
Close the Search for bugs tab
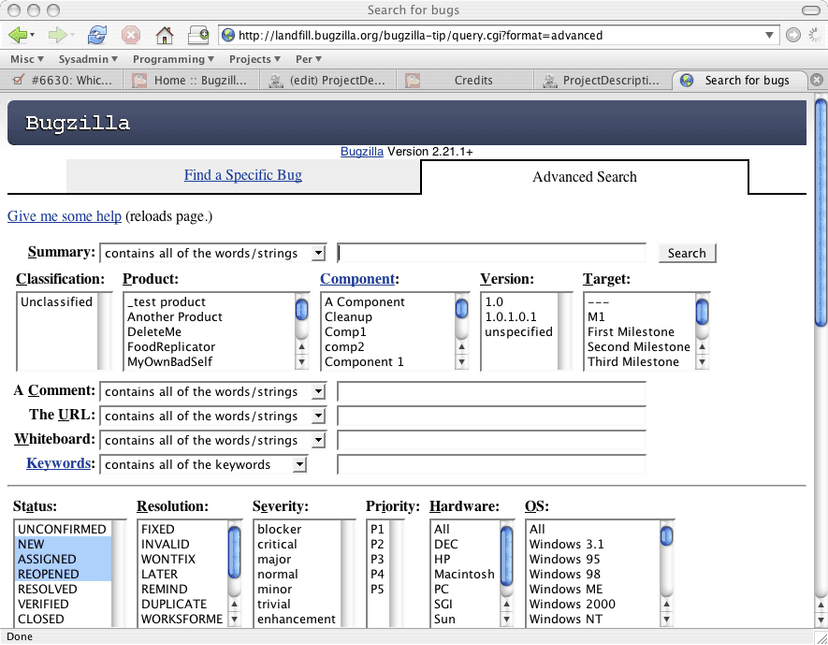(816, 80)
